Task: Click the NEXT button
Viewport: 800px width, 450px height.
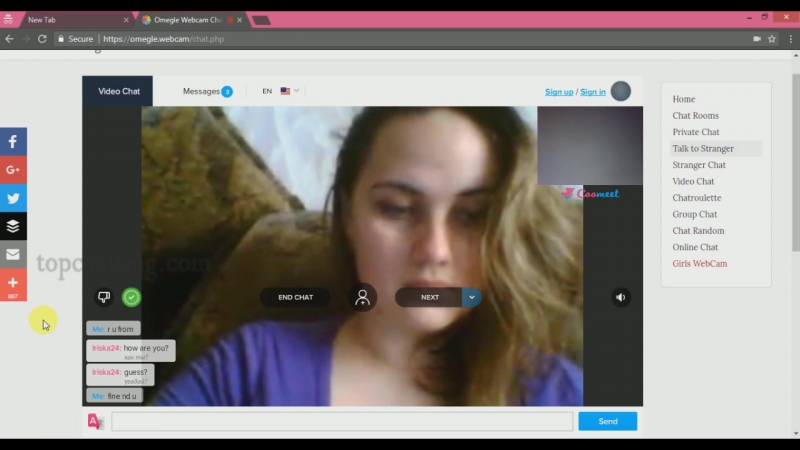Action: tap(430, 297)
